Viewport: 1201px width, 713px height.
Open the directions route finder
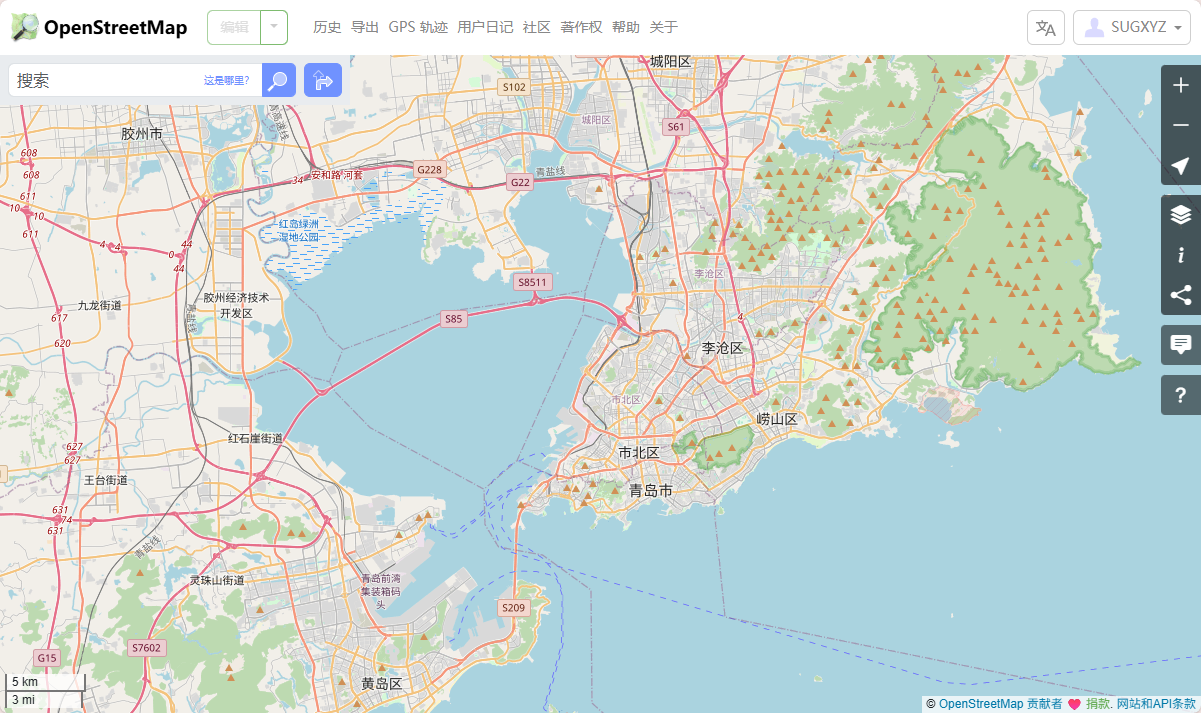click(x=322, y=81)
